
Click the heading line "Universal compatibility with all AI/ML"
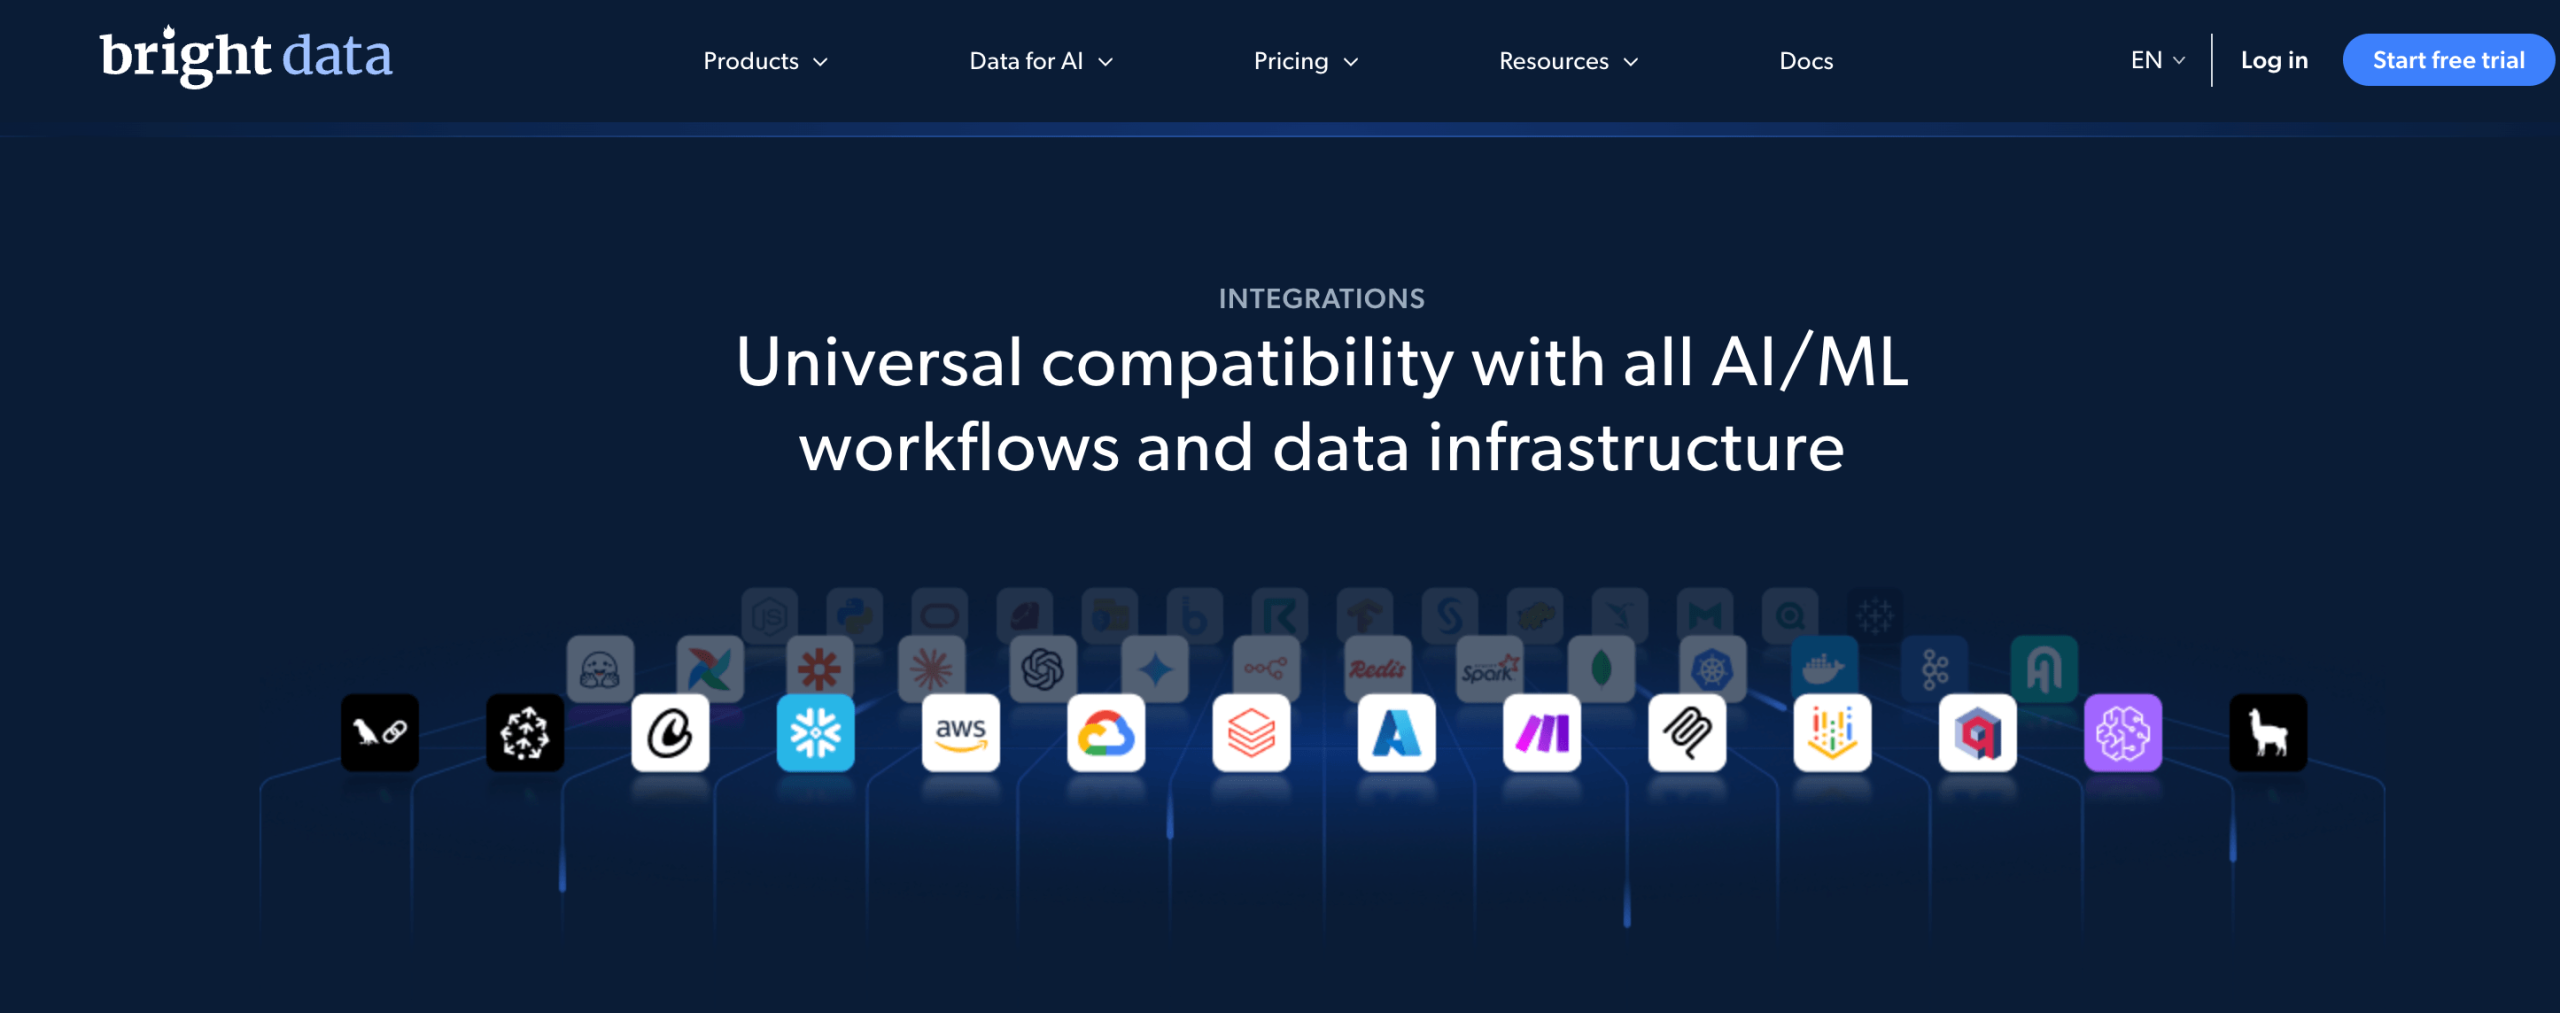pyautogui.click(x=1322, y=362)
